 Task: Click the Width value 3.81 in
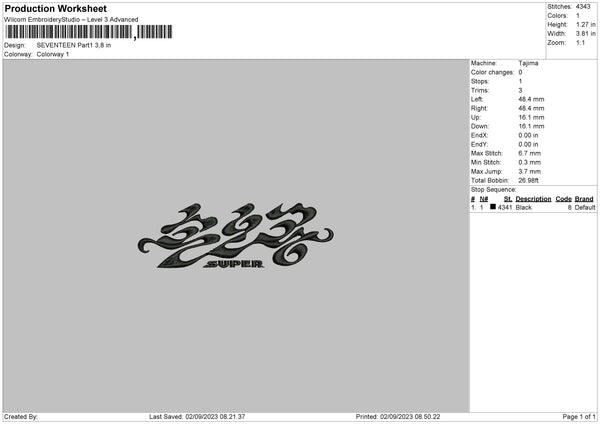coord(586,34)
